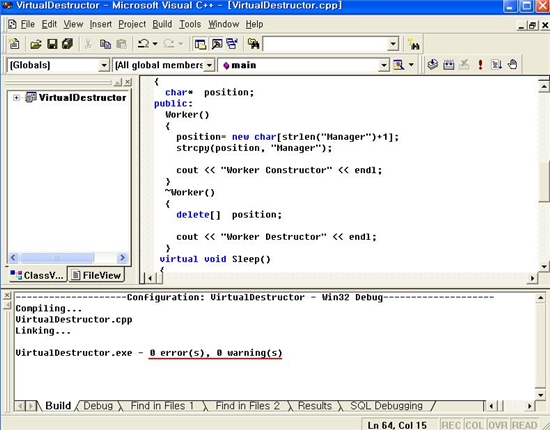Open the Insert menu
Screen dimensions: 550x430
click(x=101, y=24)
